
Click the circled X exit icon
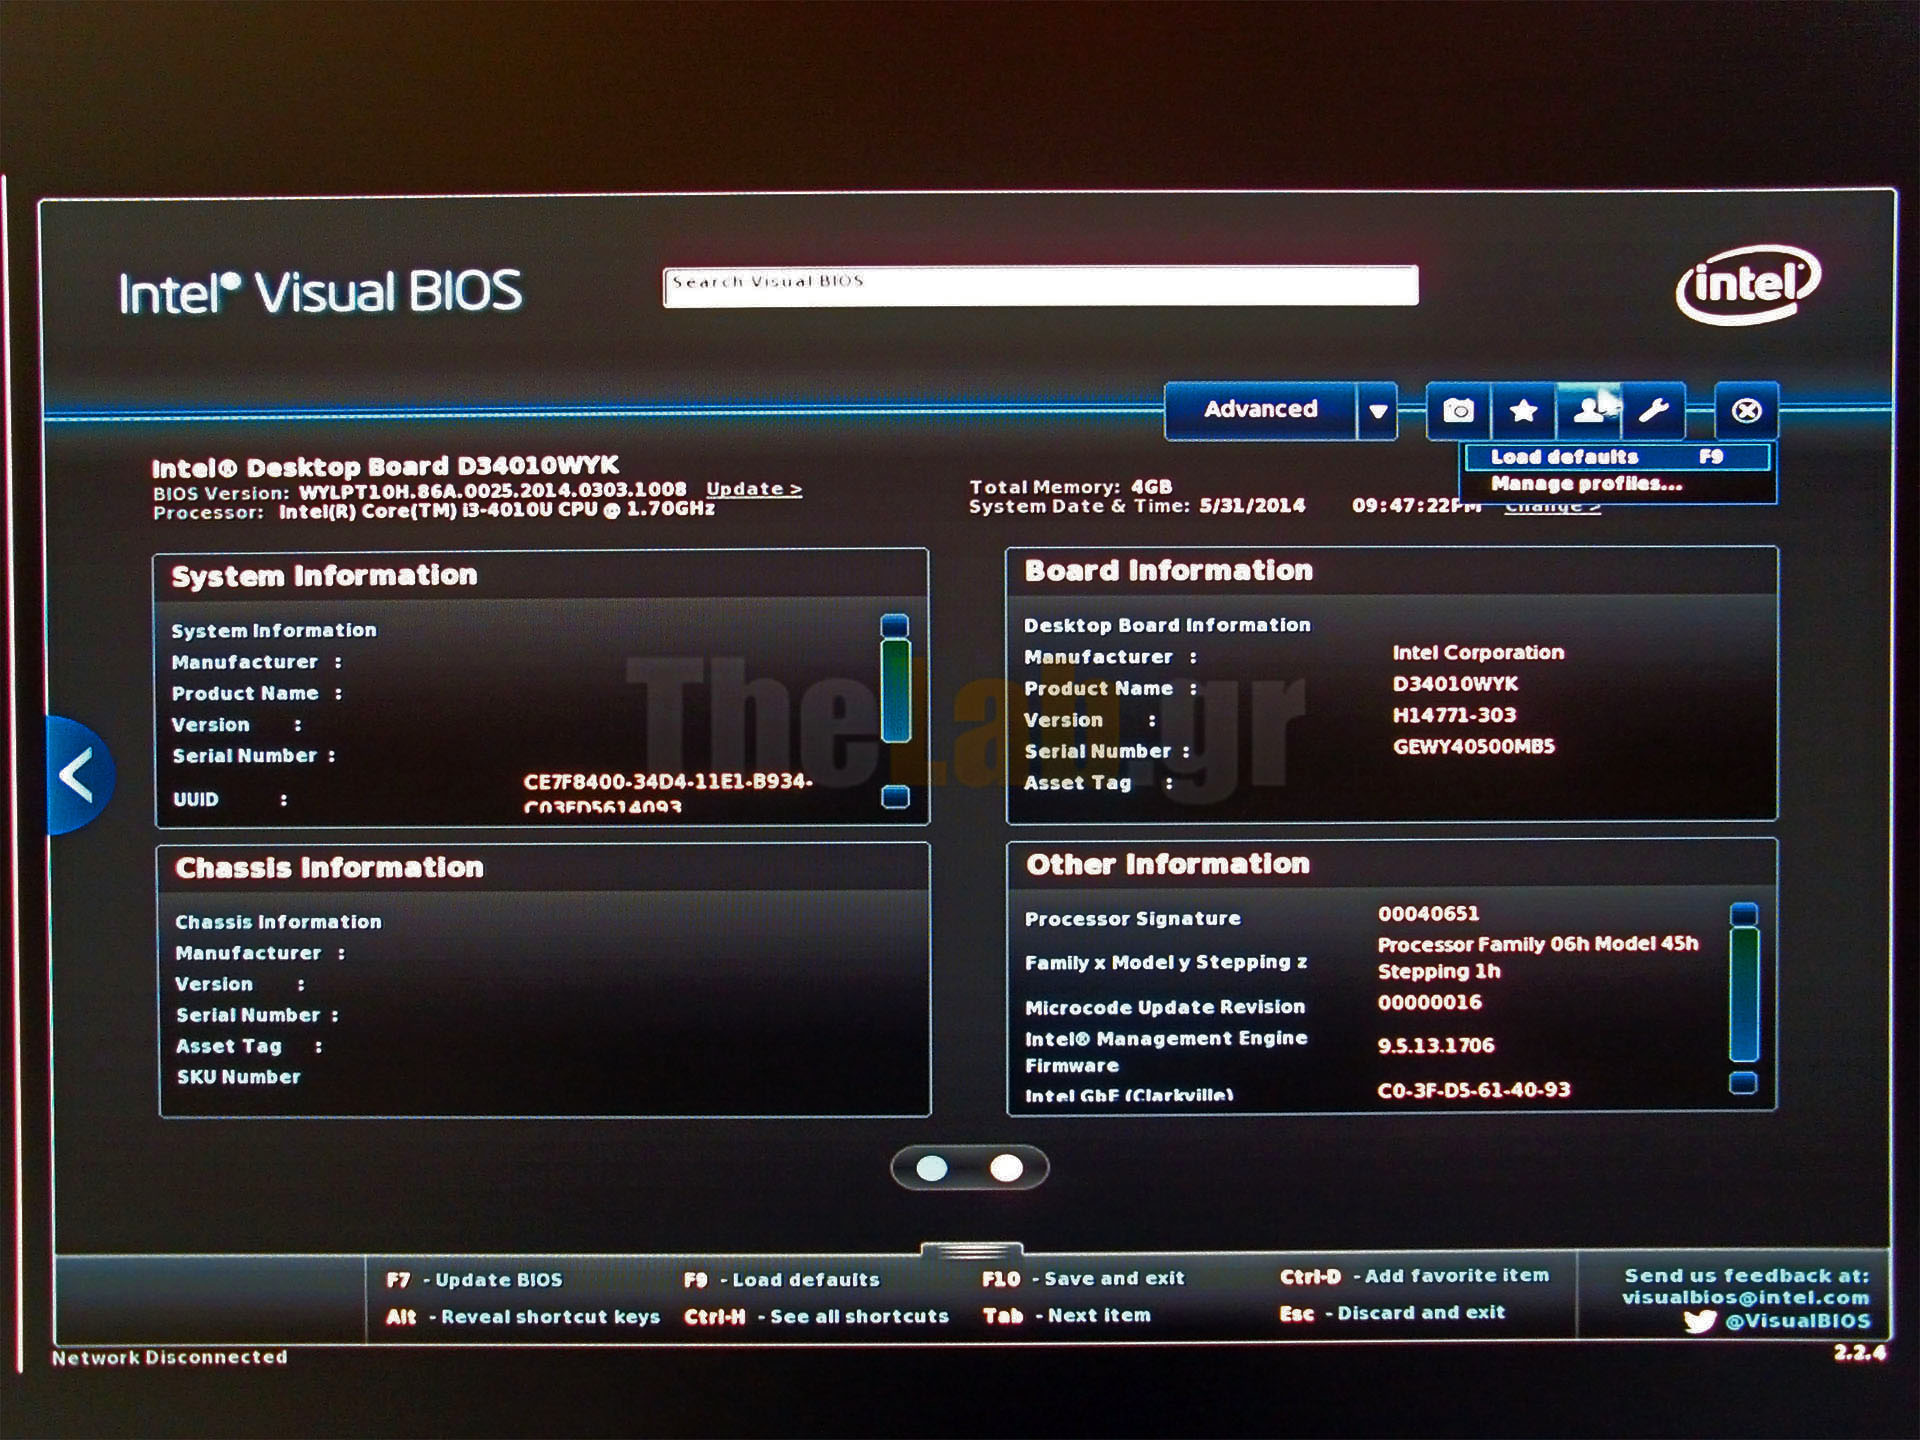[x=1746, y=411]
